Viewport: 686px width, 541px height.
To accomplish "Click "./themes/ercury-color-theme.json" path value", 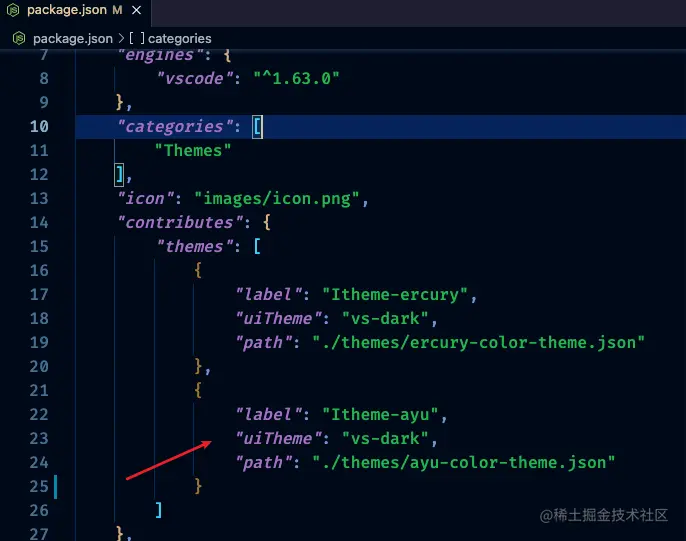I will click(x=478, y=342).
